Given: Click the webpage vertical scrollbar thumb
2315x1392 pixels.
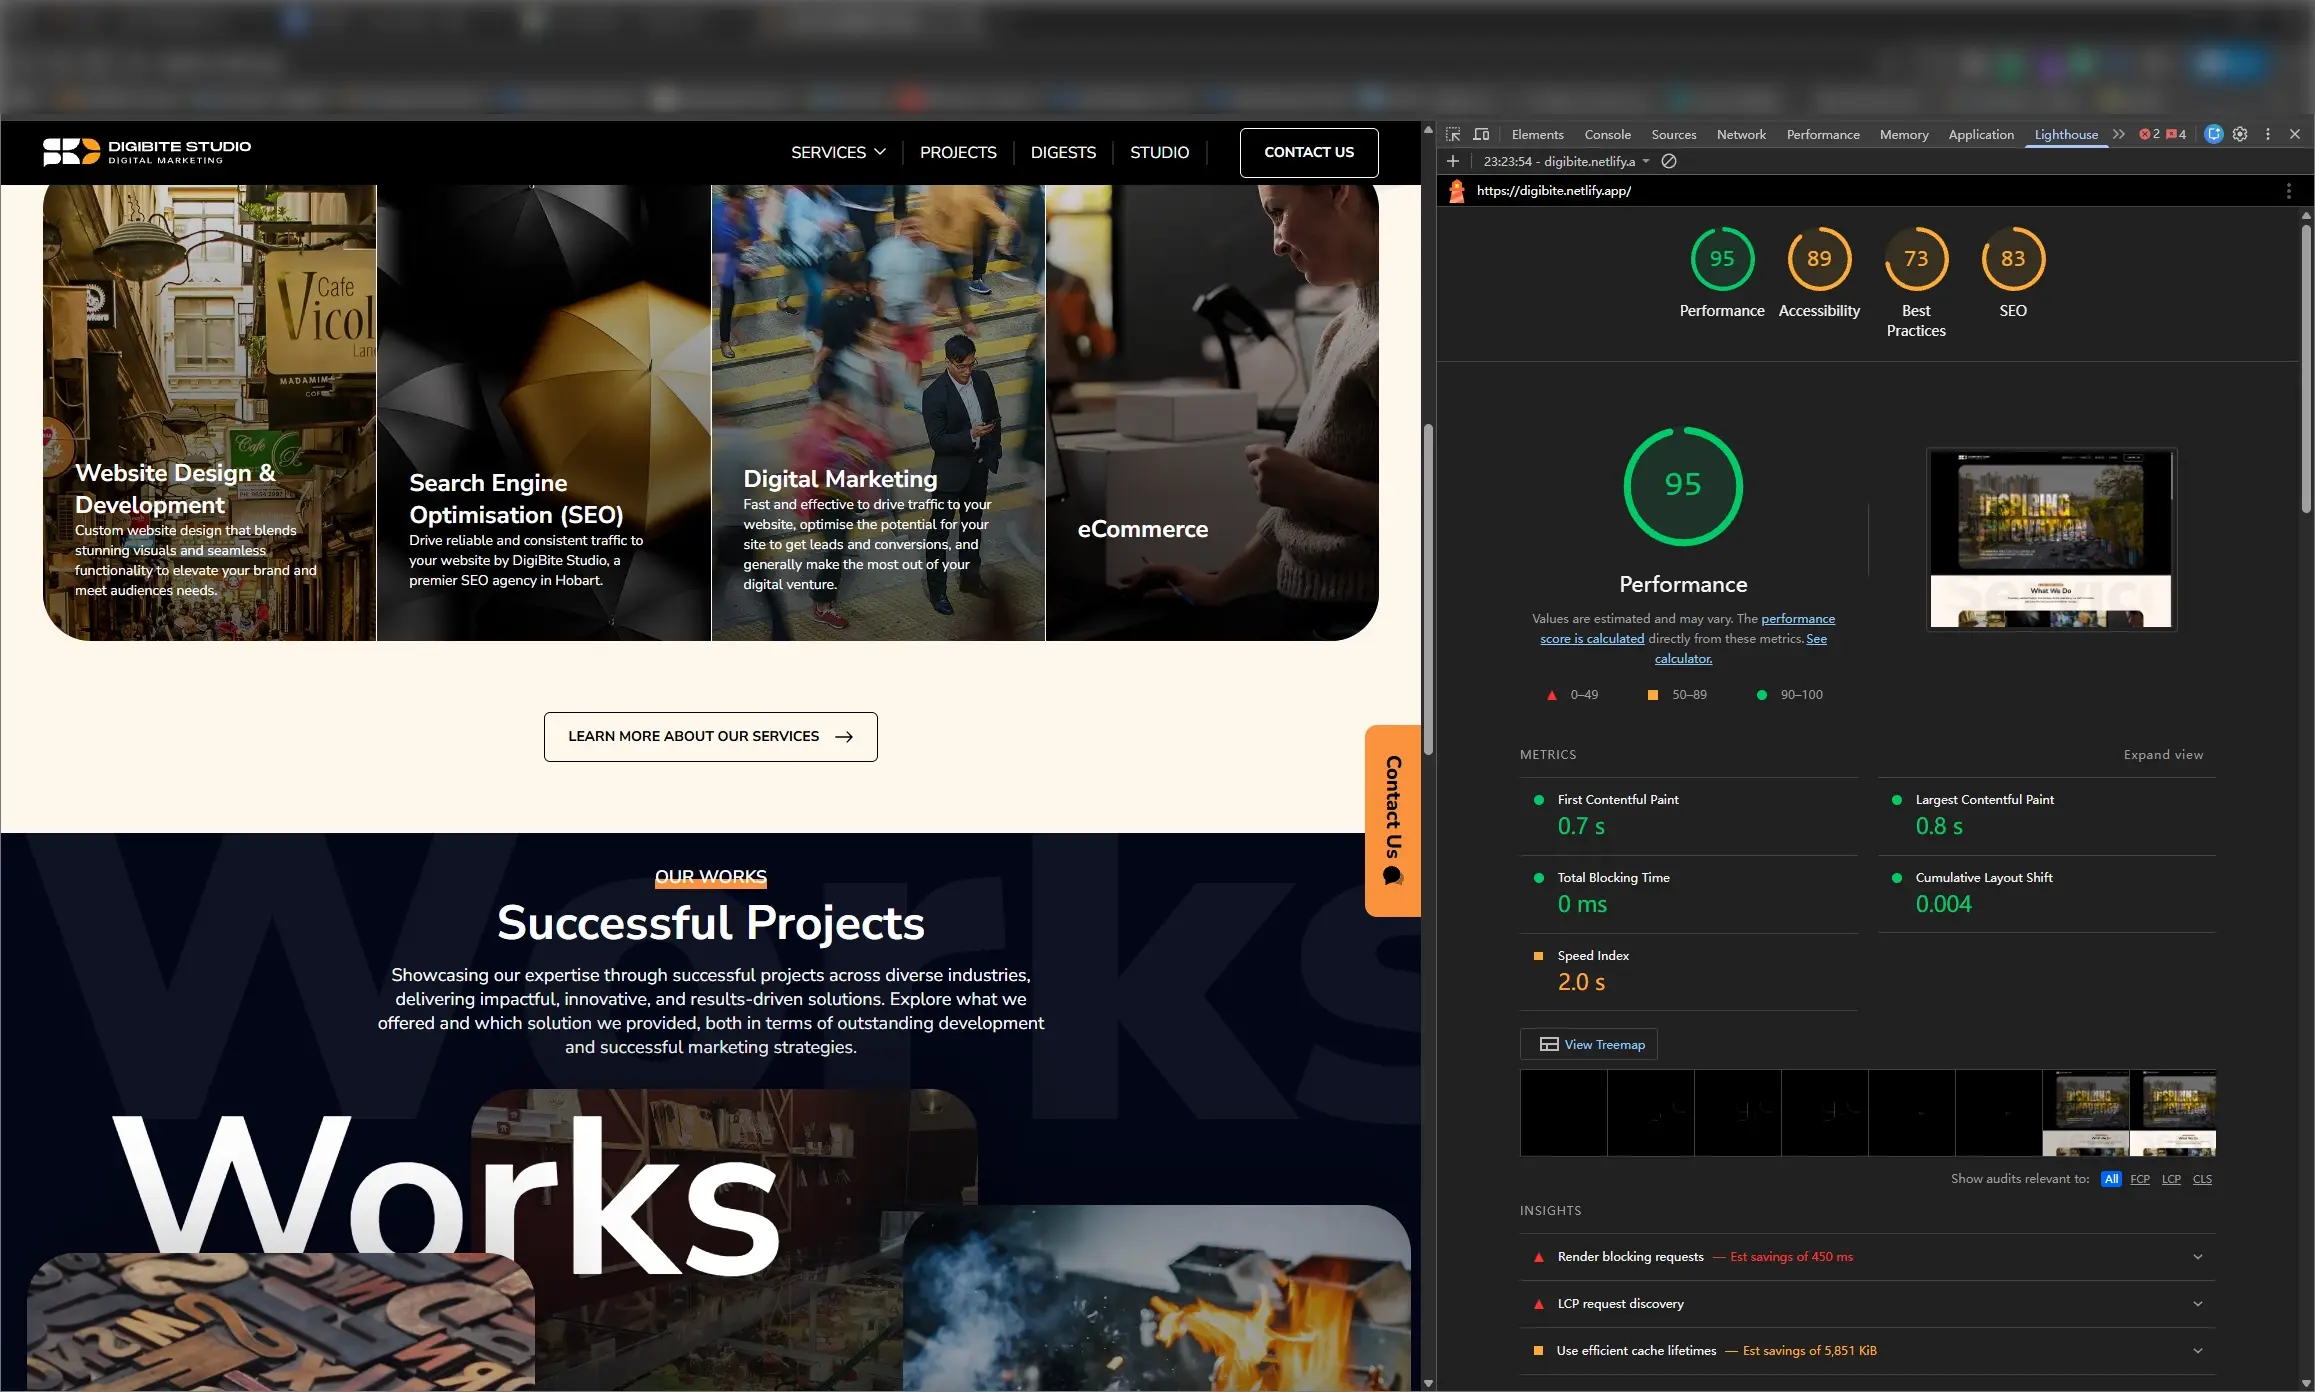Looking at the screenshot, I should click(x=1428, y=590).
